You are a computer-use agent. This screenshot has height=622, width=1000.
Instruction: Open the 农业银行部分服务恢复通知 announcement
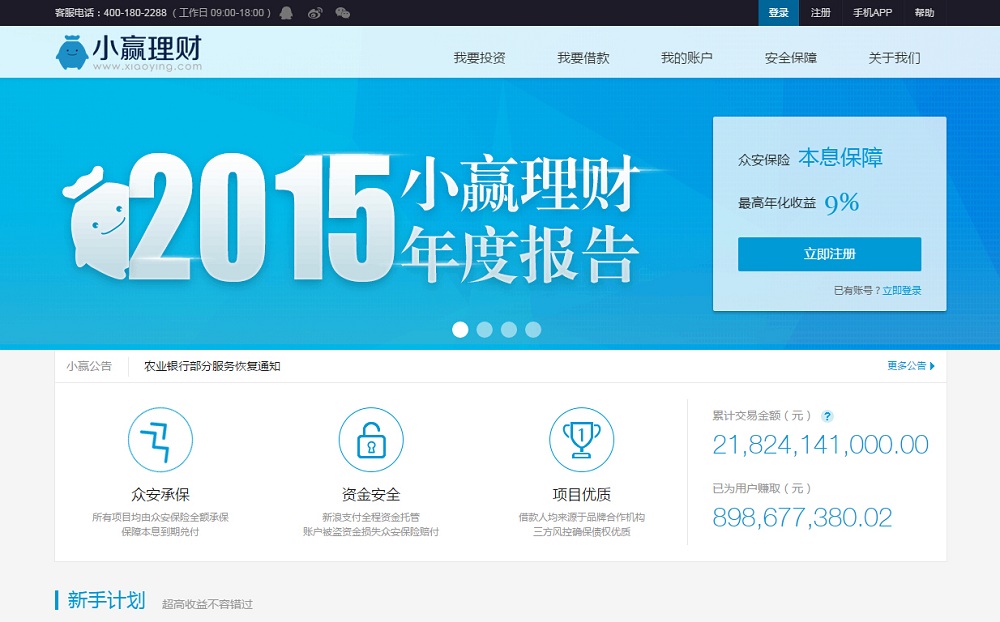tap(212, 366)
